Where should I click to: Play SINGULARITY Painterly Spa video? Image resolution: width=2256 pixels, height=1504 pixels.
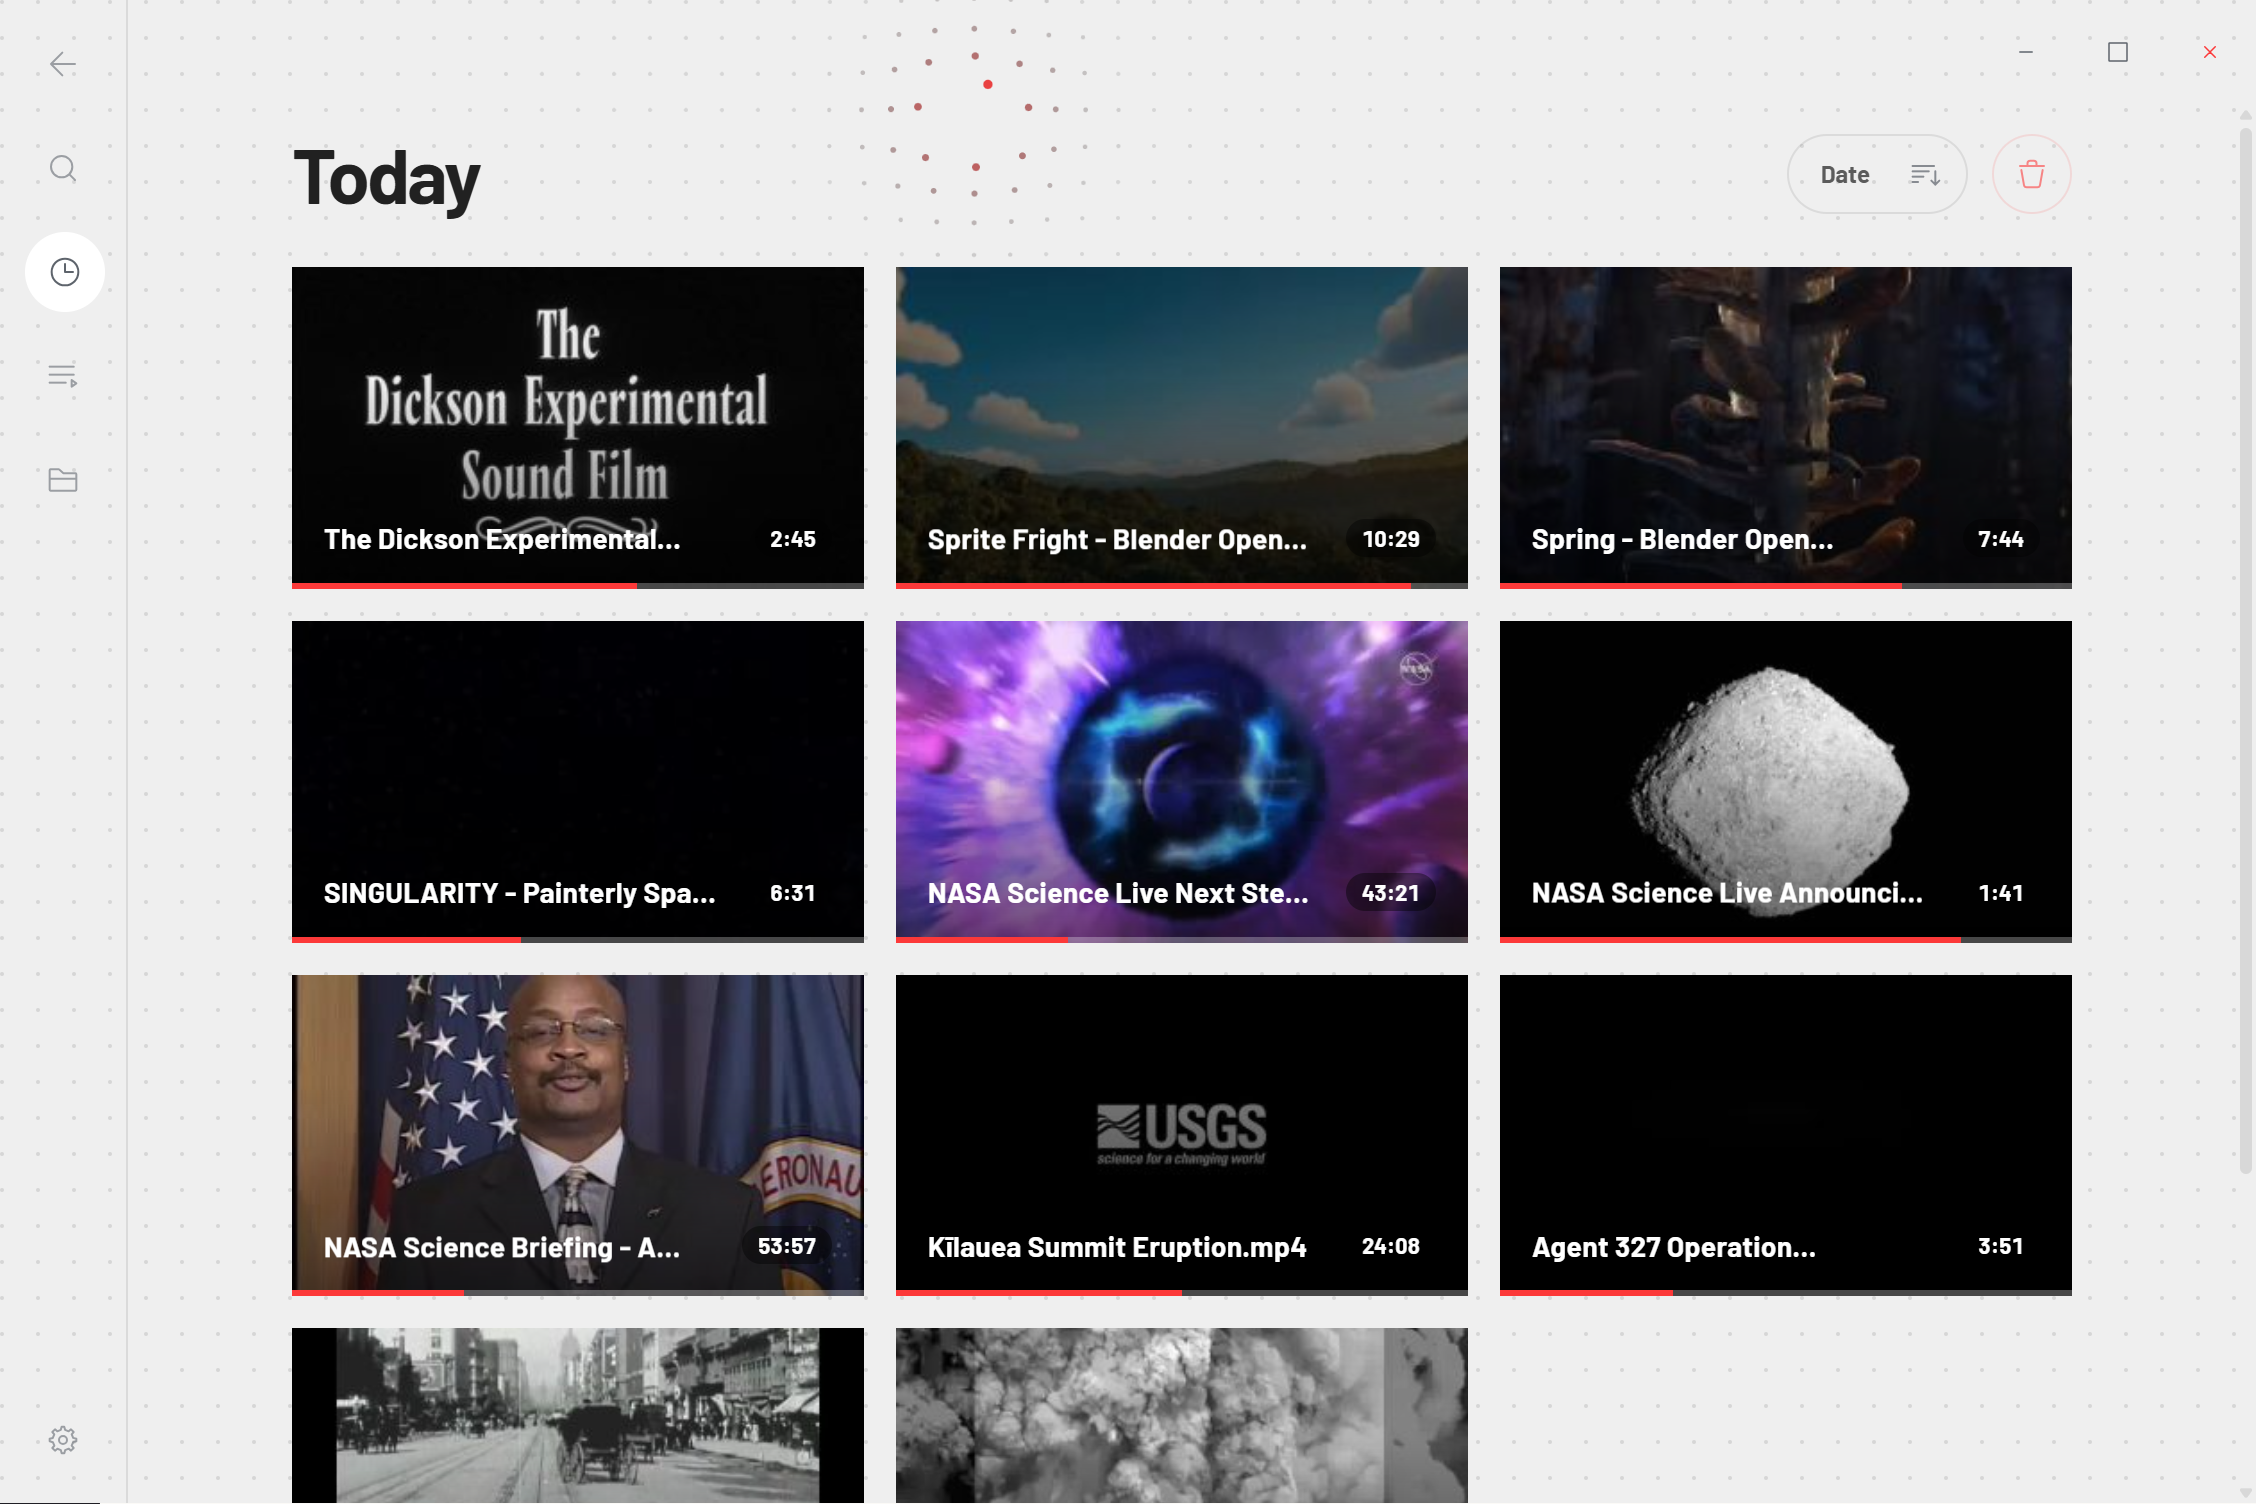(x=578, y=781)
